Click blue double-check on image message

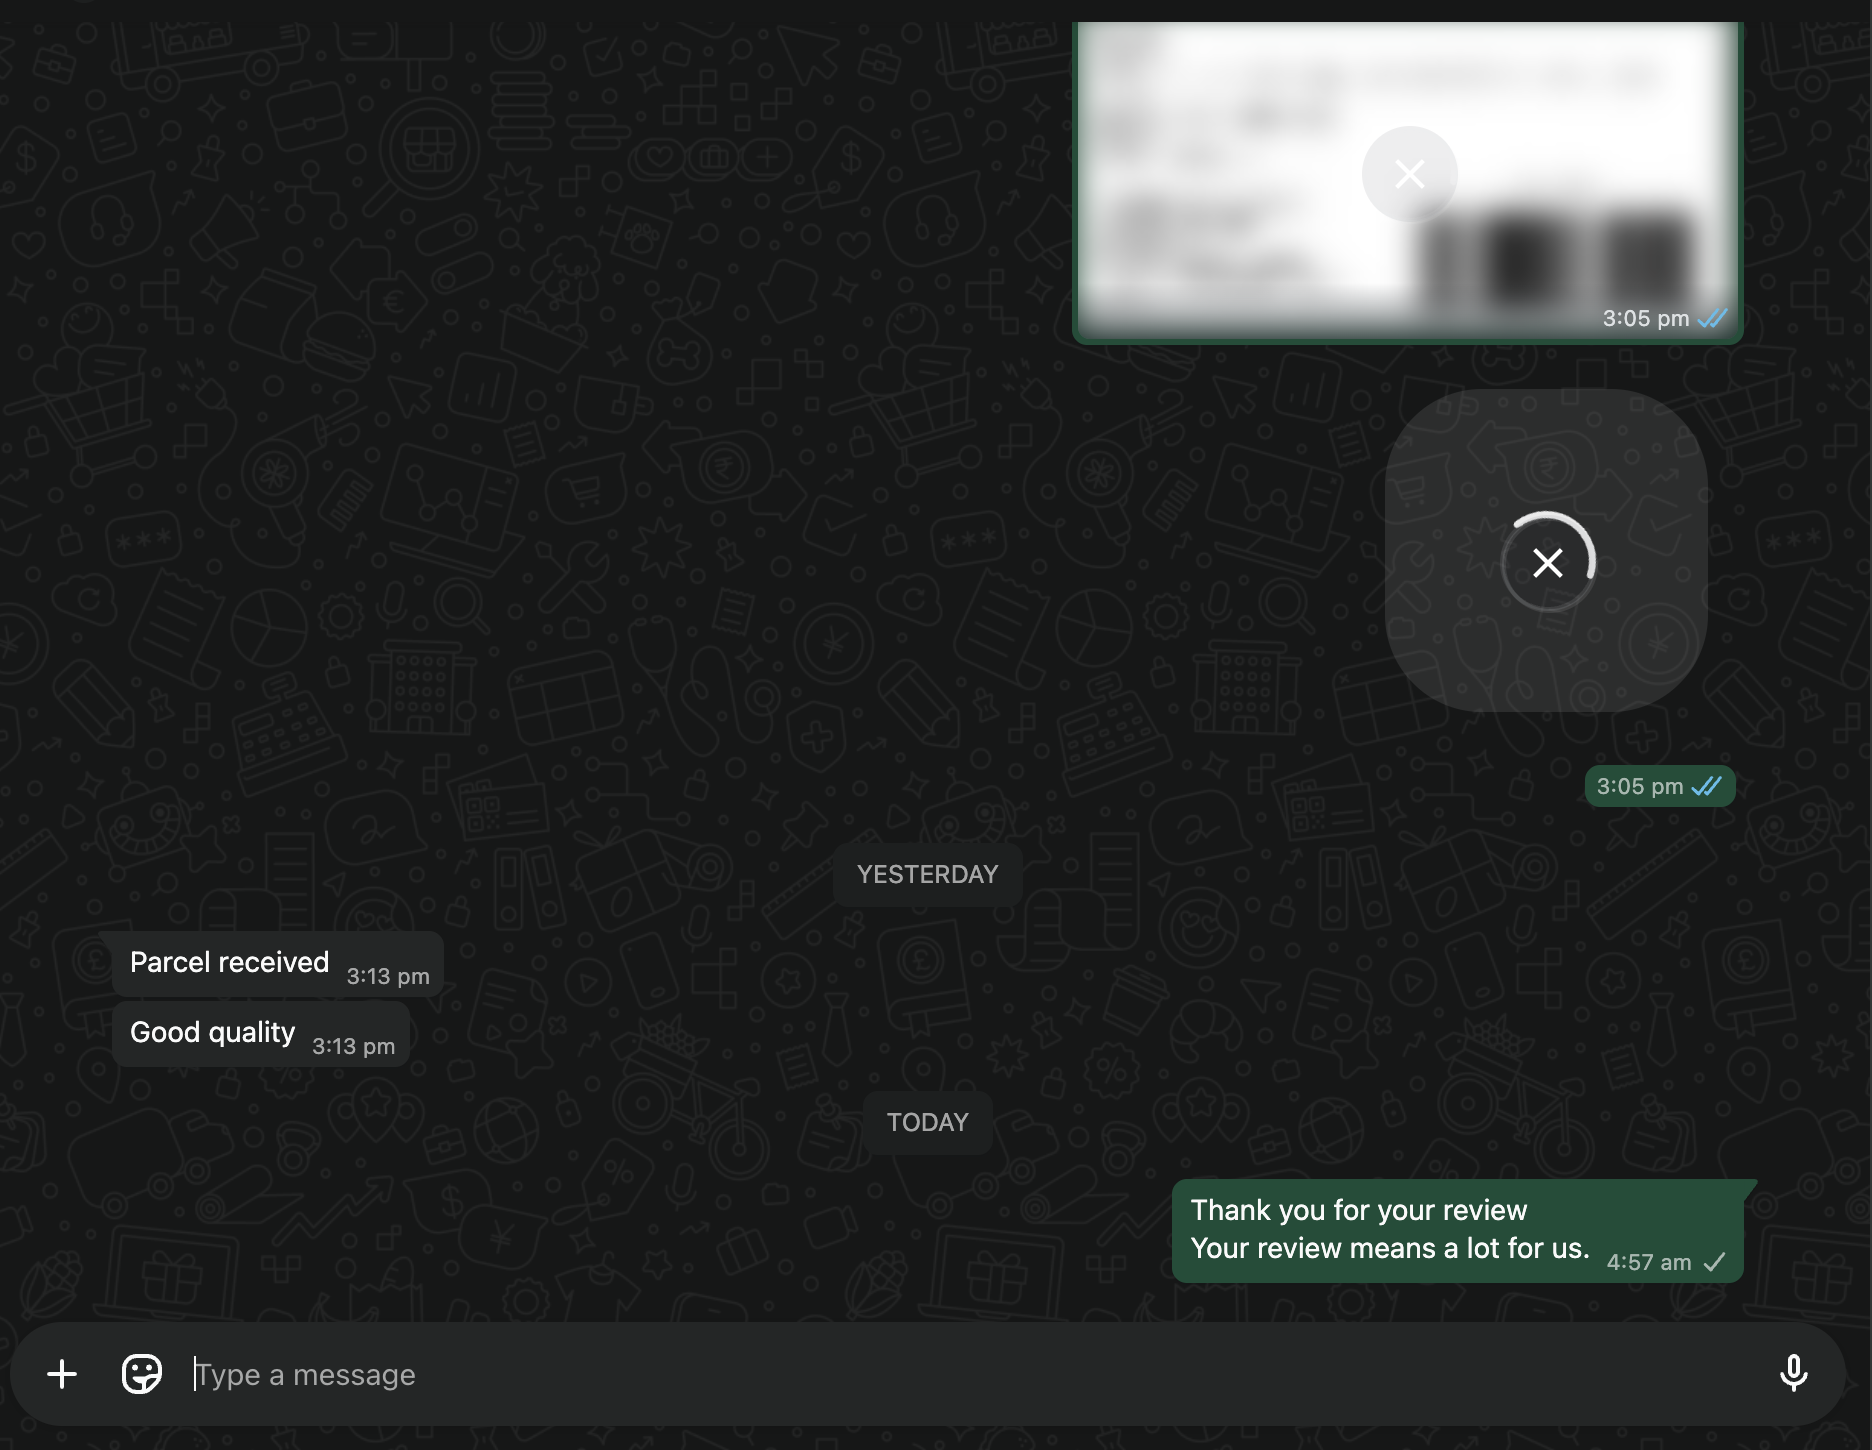(1713, 318)
